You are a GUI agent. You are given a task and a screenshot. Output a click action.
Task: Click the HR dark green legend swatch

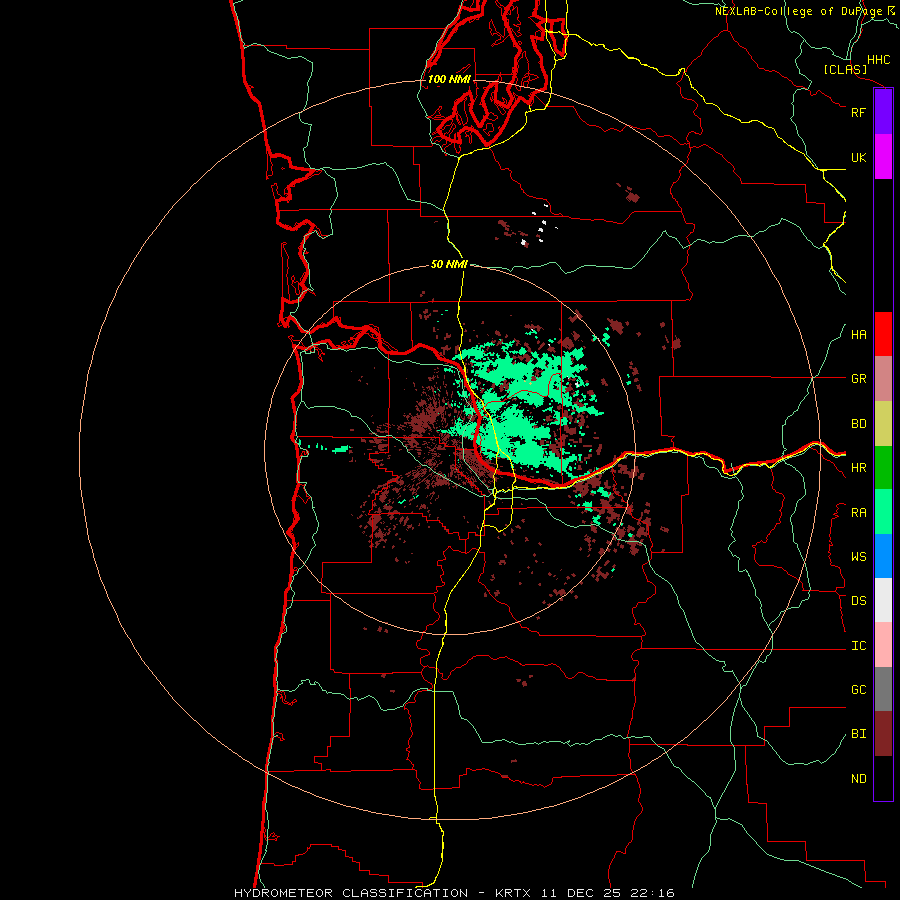[x=883, y=468]
